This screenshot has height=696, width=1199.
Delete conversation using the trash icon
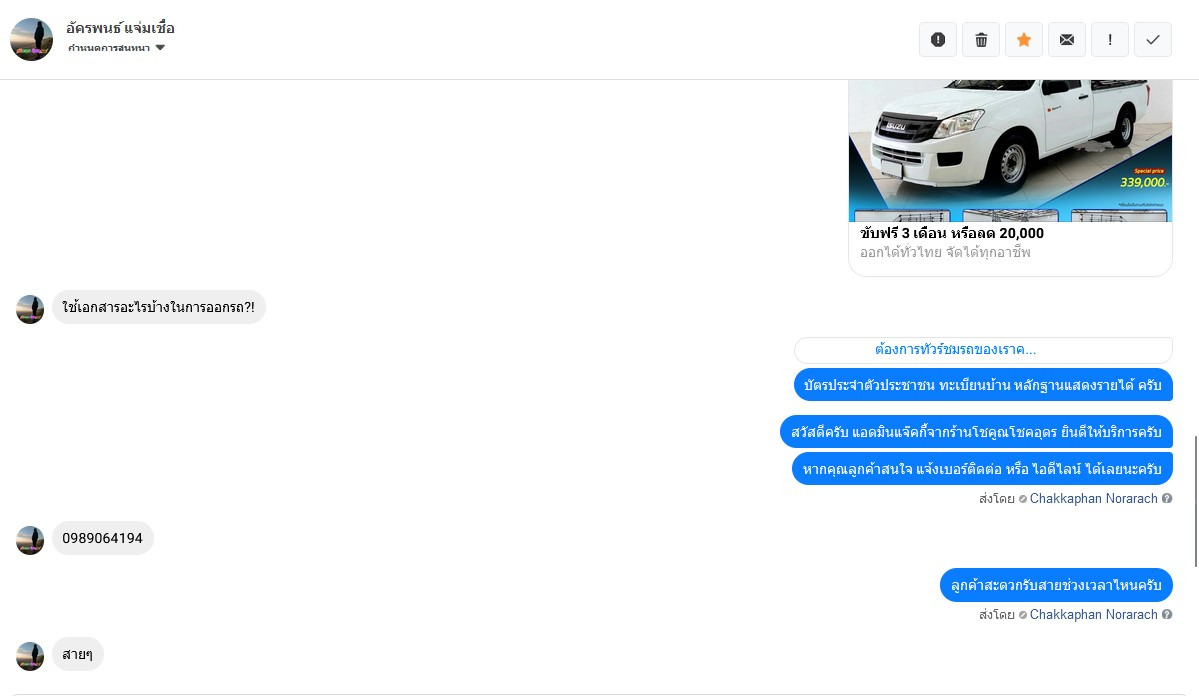click(981, 40)
